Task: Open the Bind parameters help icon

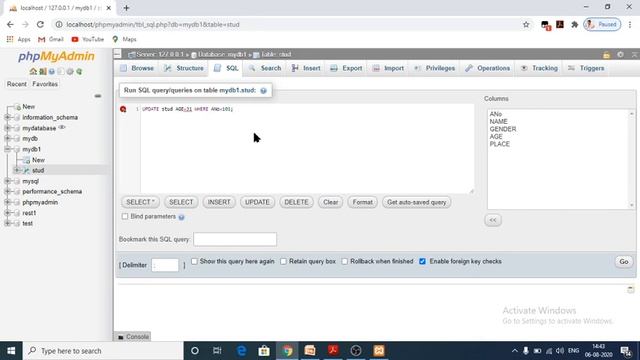Action: 181,217
